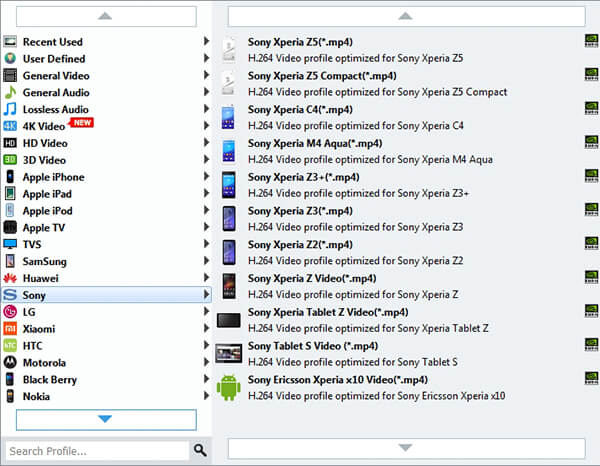Open the HD Video category
This screenshot has height=466, width=600.
point(45,143)
